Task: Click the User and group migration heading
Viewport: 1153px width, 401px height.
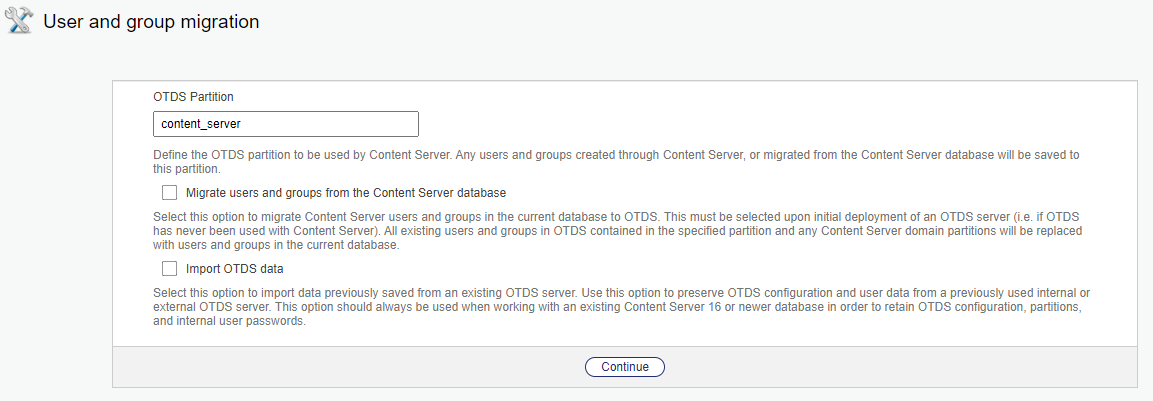Action: 151,21
